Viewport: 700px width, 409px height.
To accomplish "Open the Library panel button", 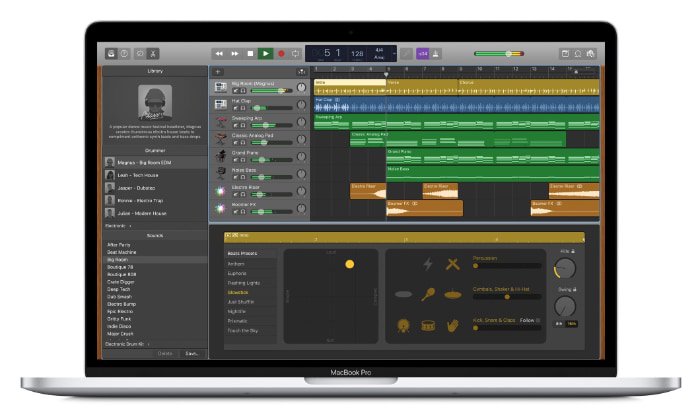I will [x=111, y=54].
